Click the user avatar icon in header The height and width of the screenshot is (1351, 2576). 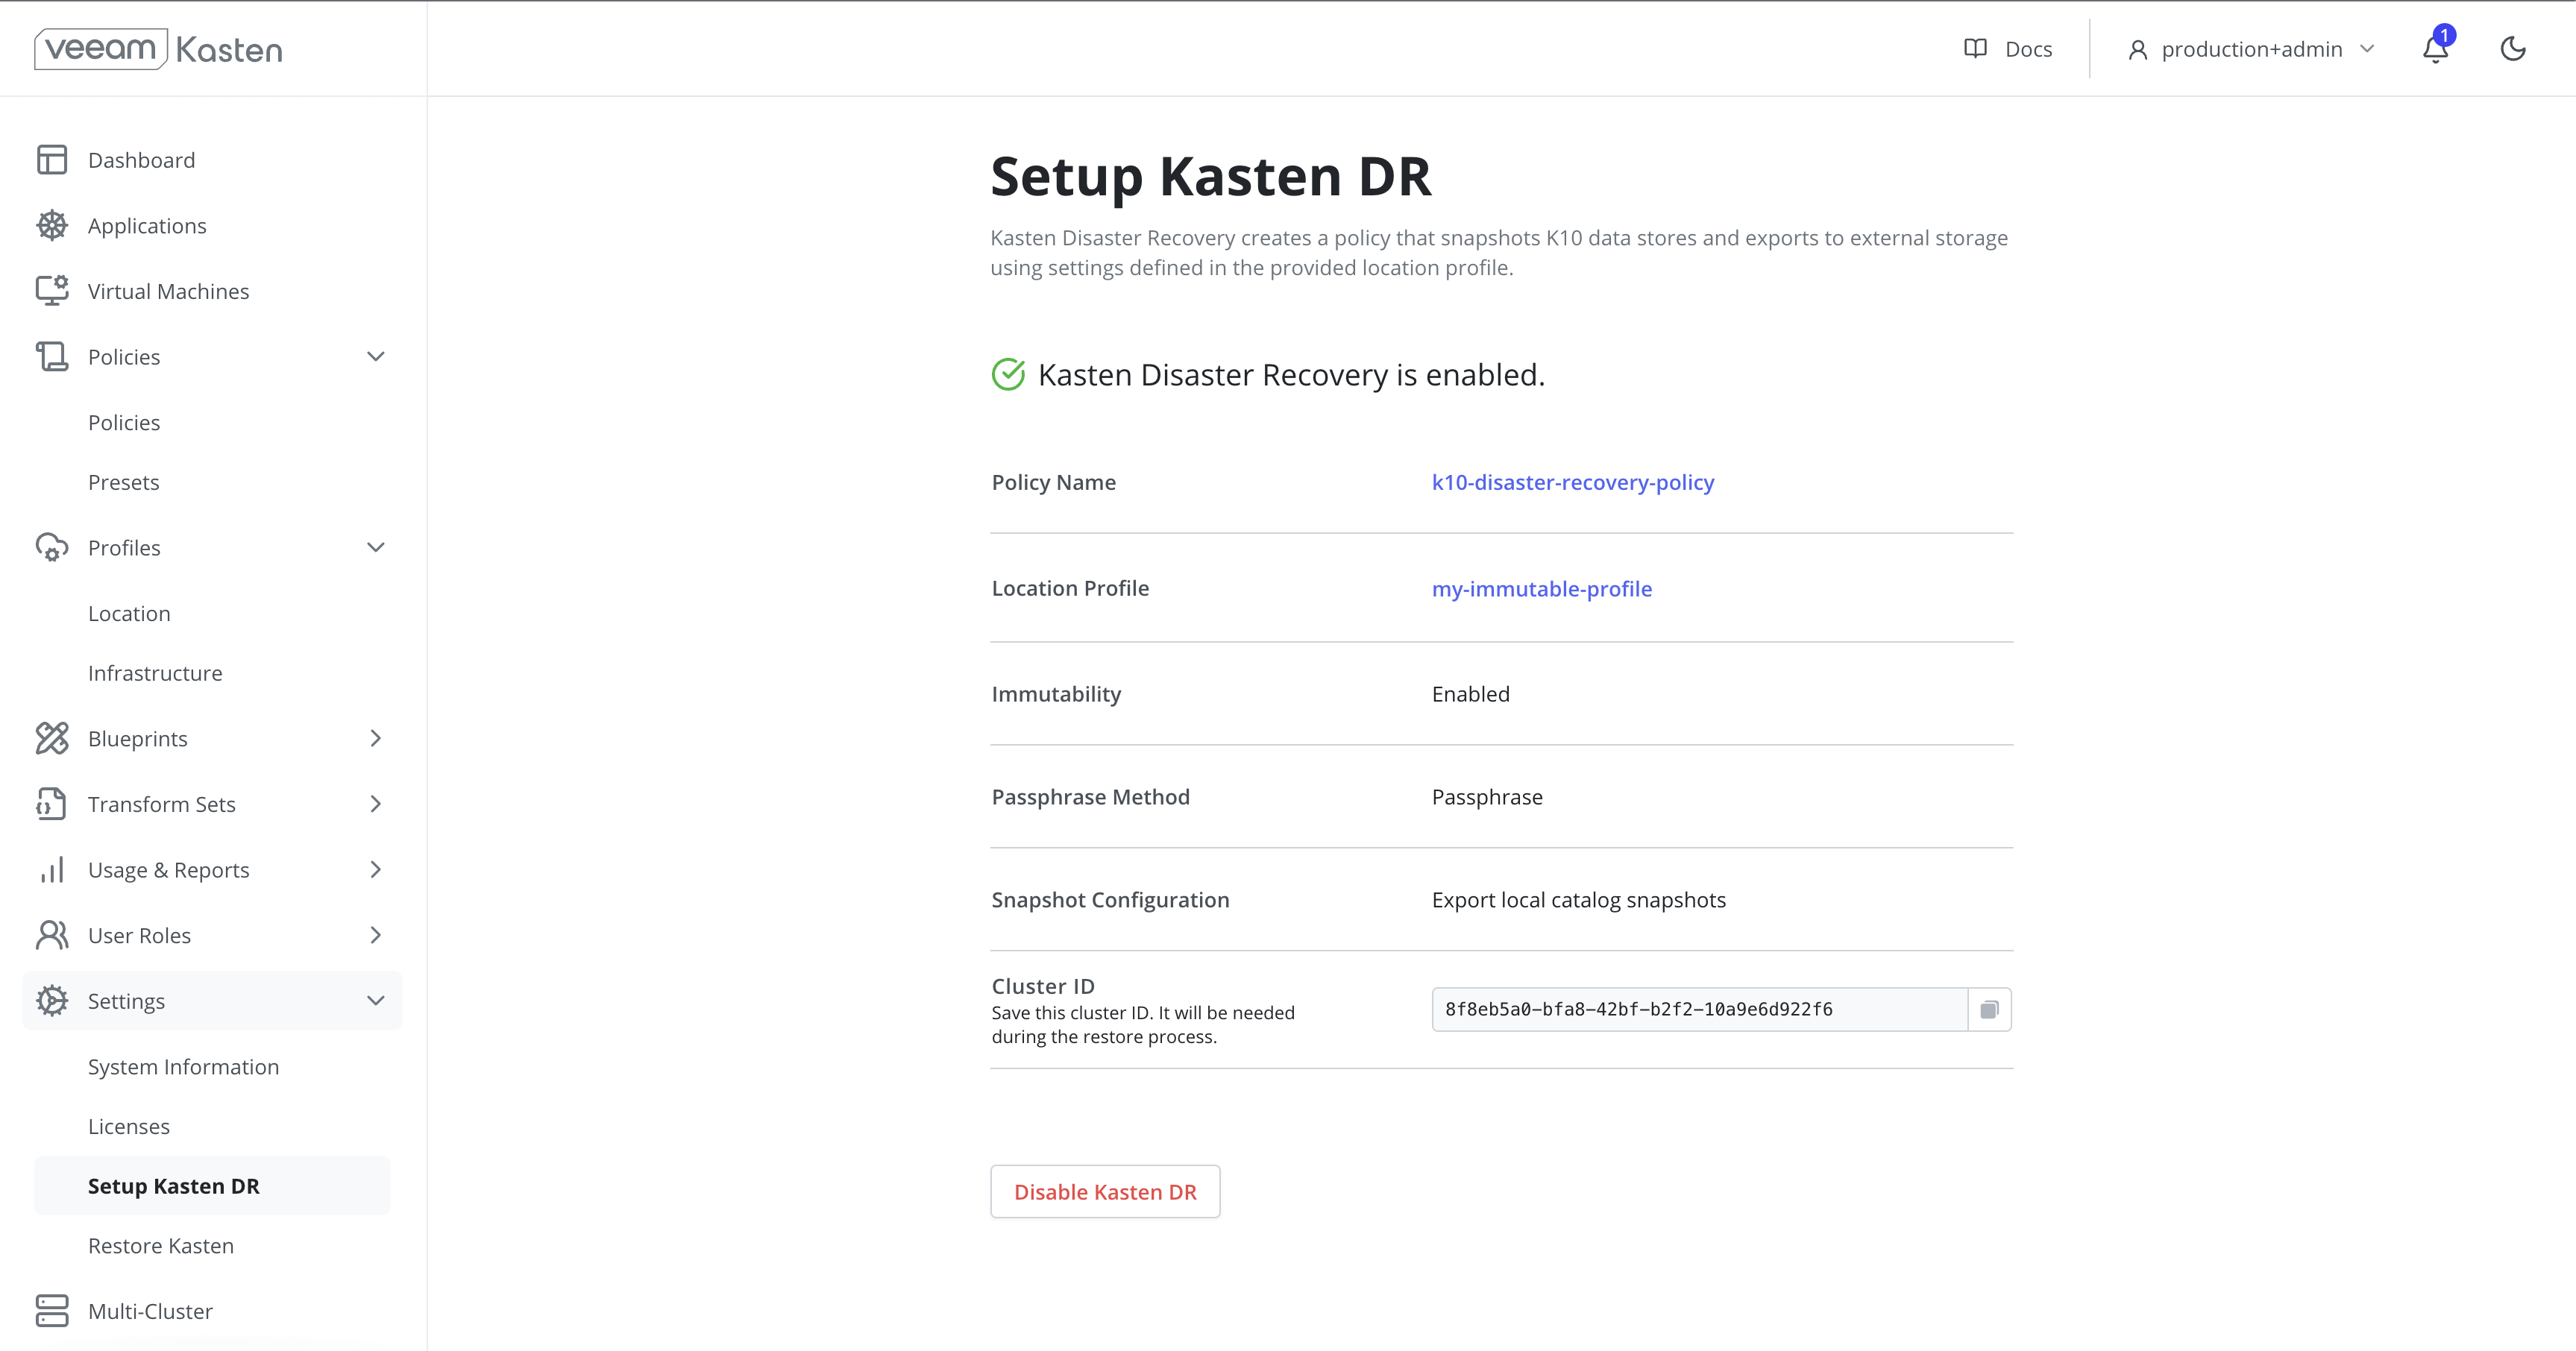point(2138,50)
